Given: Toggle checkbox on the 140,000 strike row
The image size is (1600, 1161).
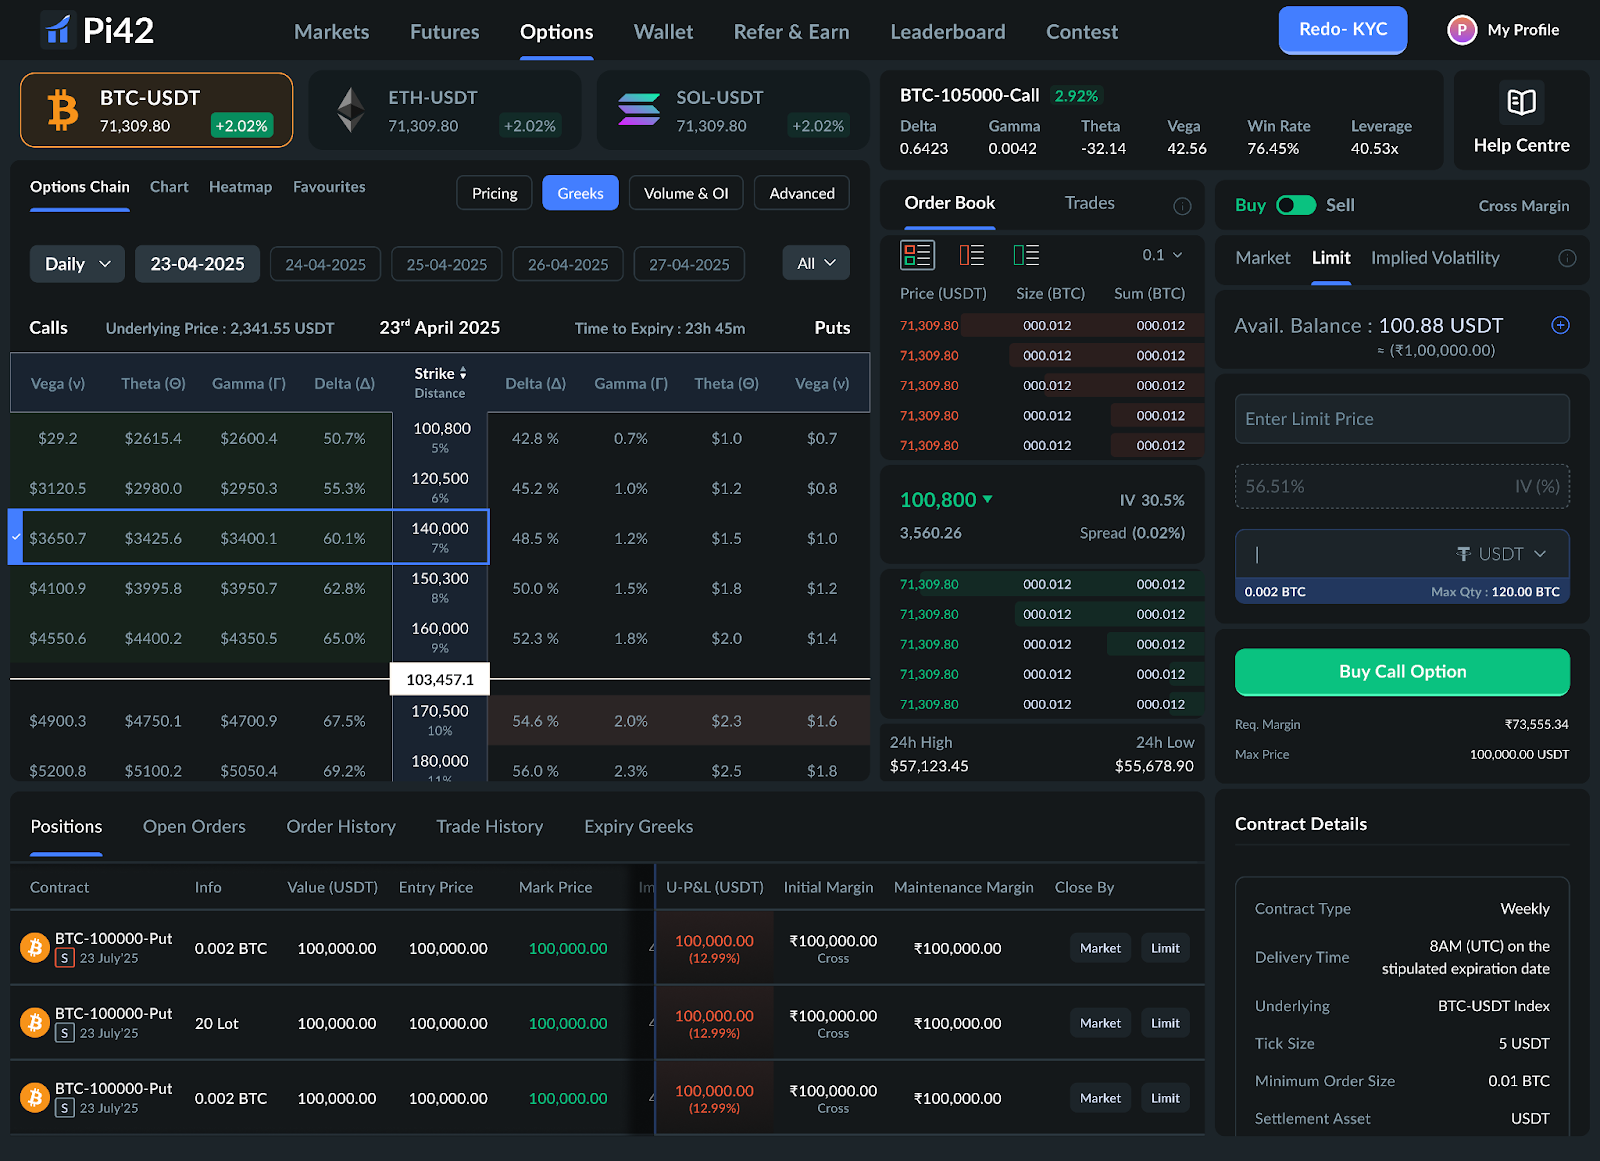Looking at the screenshot, I should 15,537.
